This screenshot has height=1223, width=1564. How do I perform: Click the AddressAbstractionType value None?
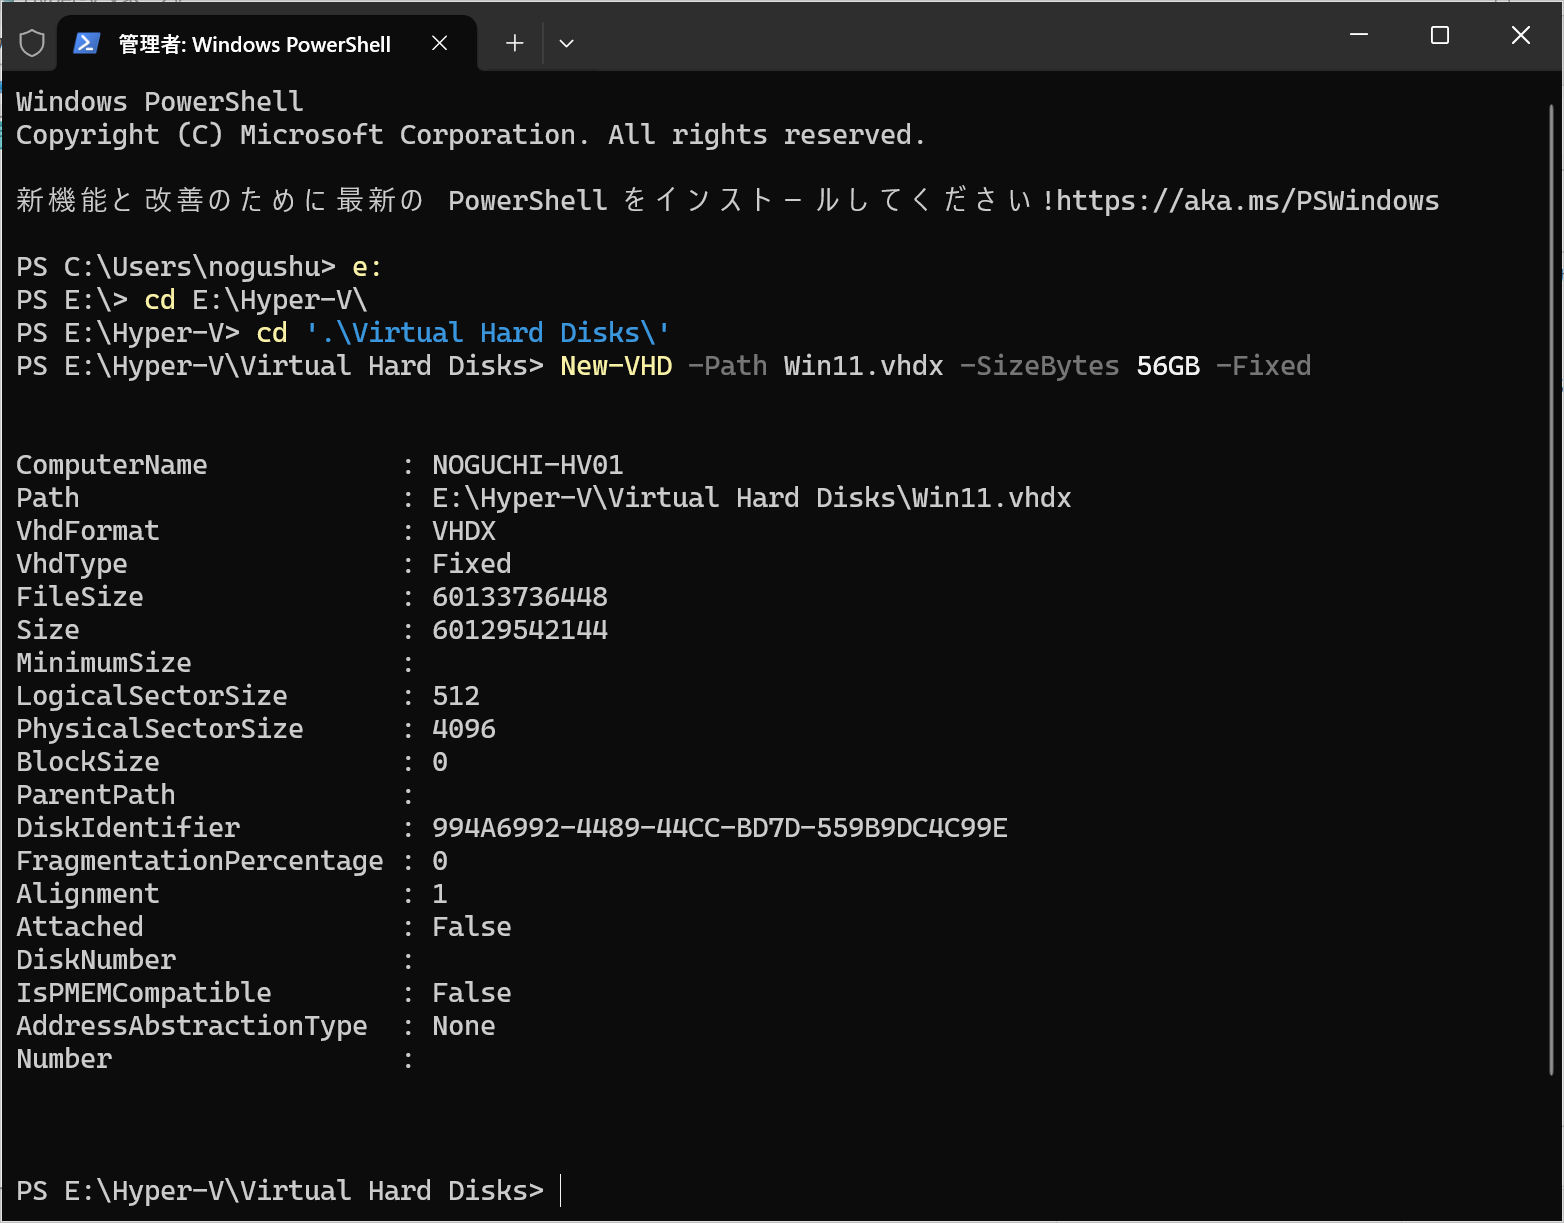(x=464, y=1026)
